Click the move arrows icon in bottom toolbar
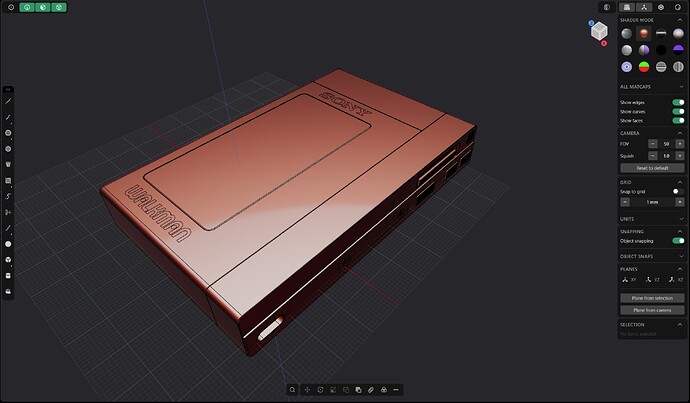The height and width of the screenshot is (403, 690). 307,390
